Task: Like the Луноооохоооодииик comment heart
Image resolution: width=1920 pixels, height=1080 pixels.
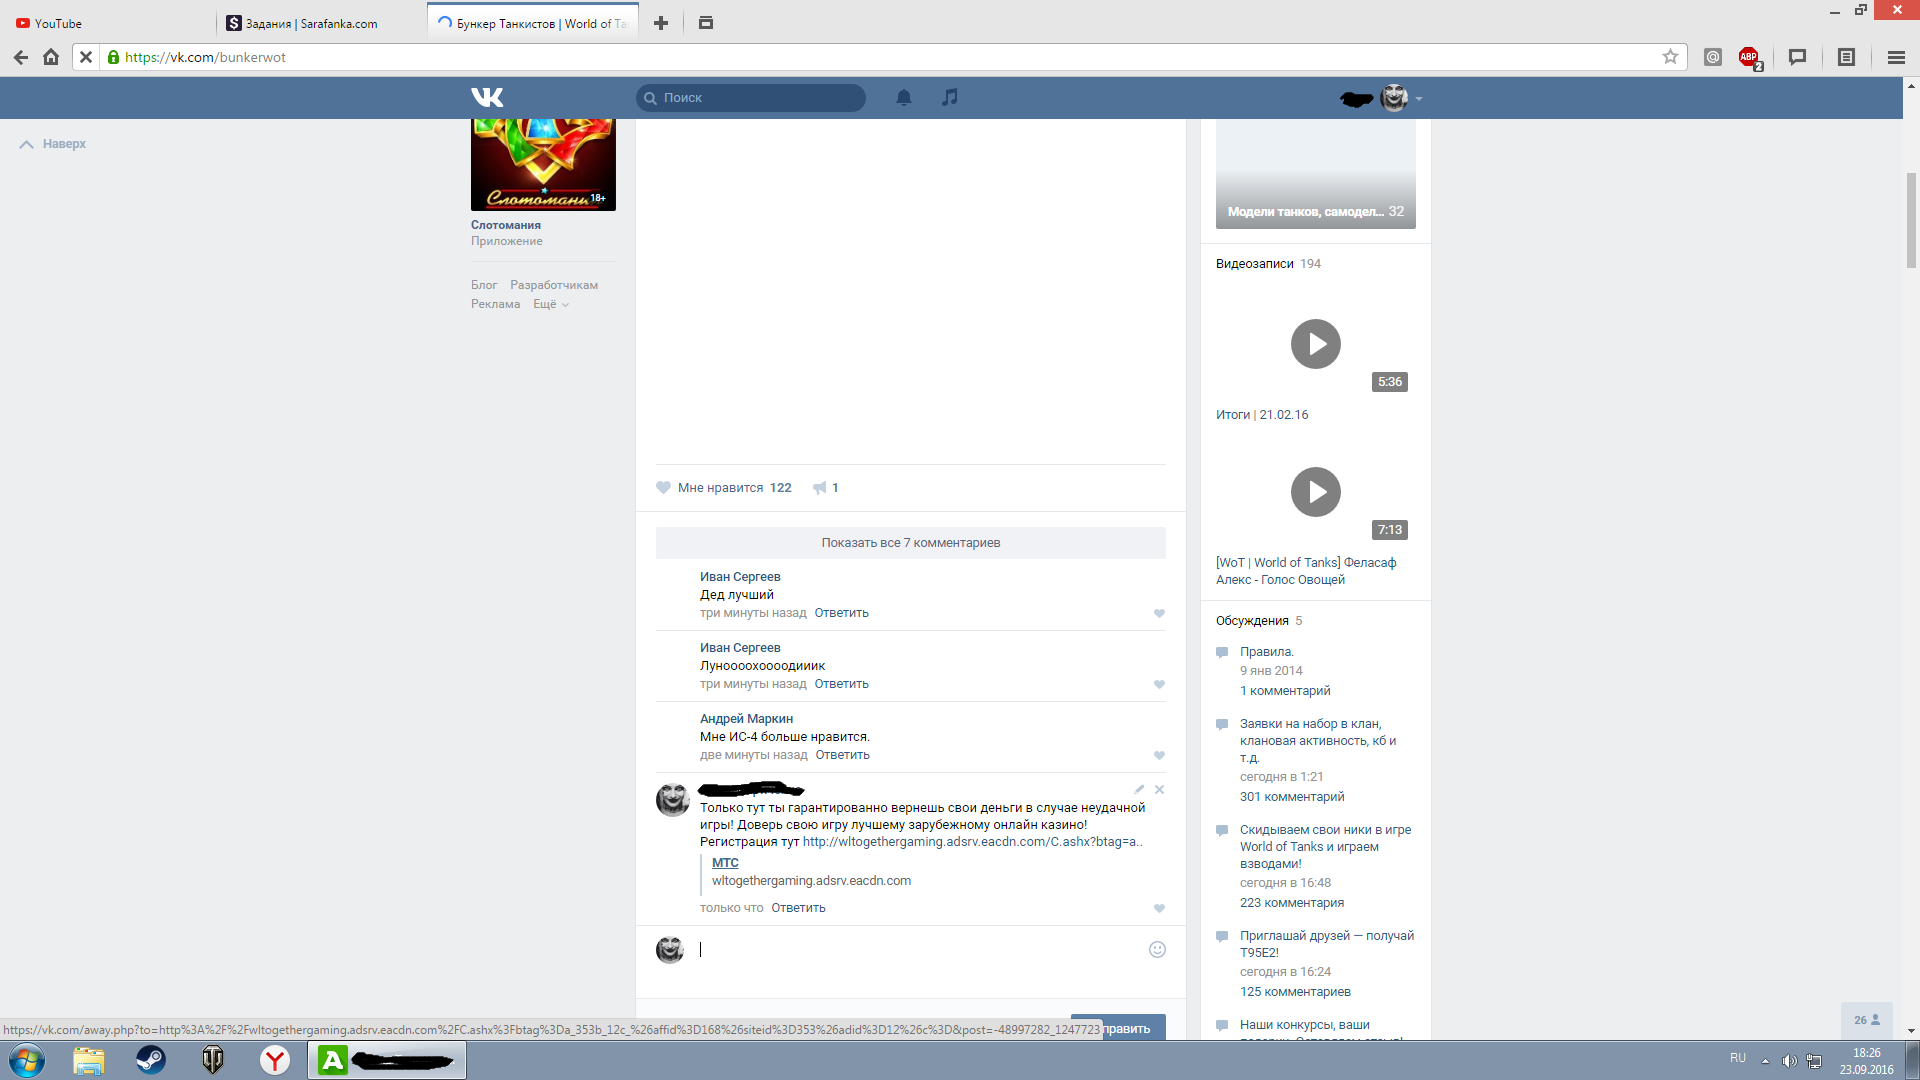Action: point(1159,685)
